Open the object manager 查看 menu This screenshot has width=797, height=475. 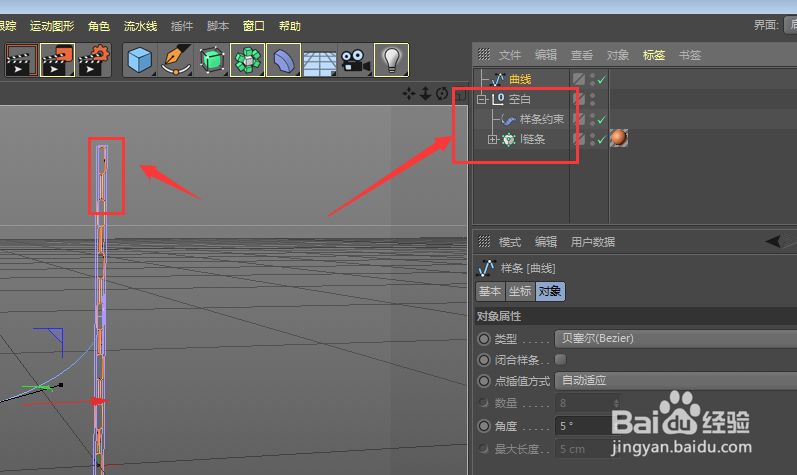(581, 55)
